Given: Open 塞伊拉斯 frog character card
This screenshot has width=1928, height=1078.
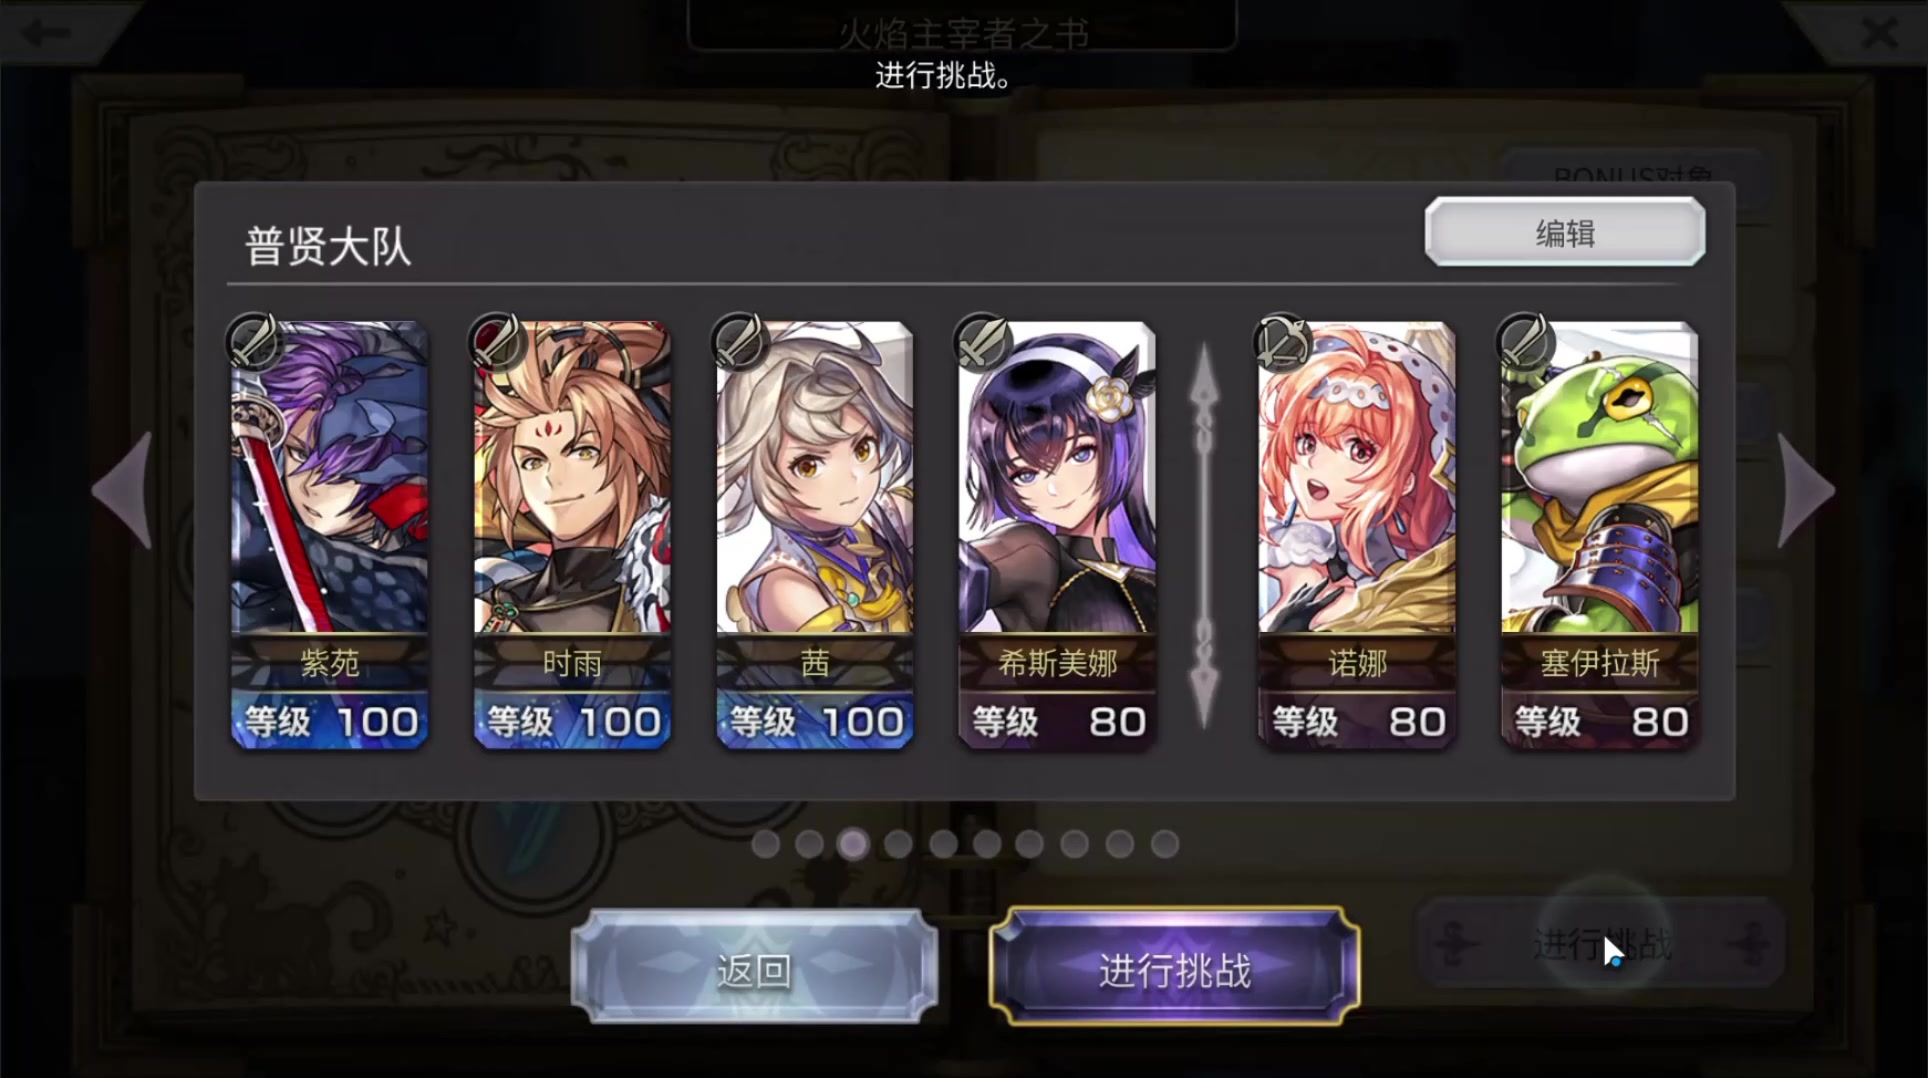Looking at the screenshot, I should tap(1599, 534).
